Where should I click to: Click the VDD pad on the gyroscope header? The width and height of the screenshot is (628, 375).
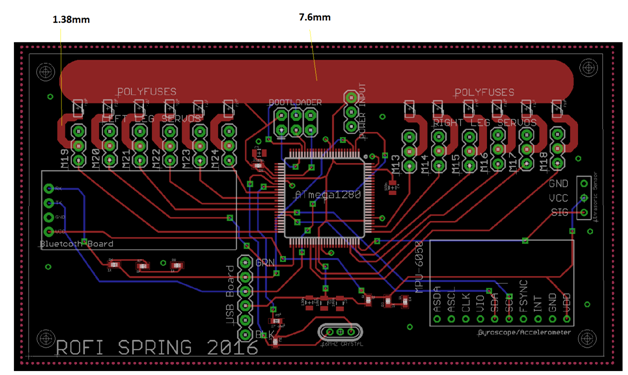[x=567, y=319]
